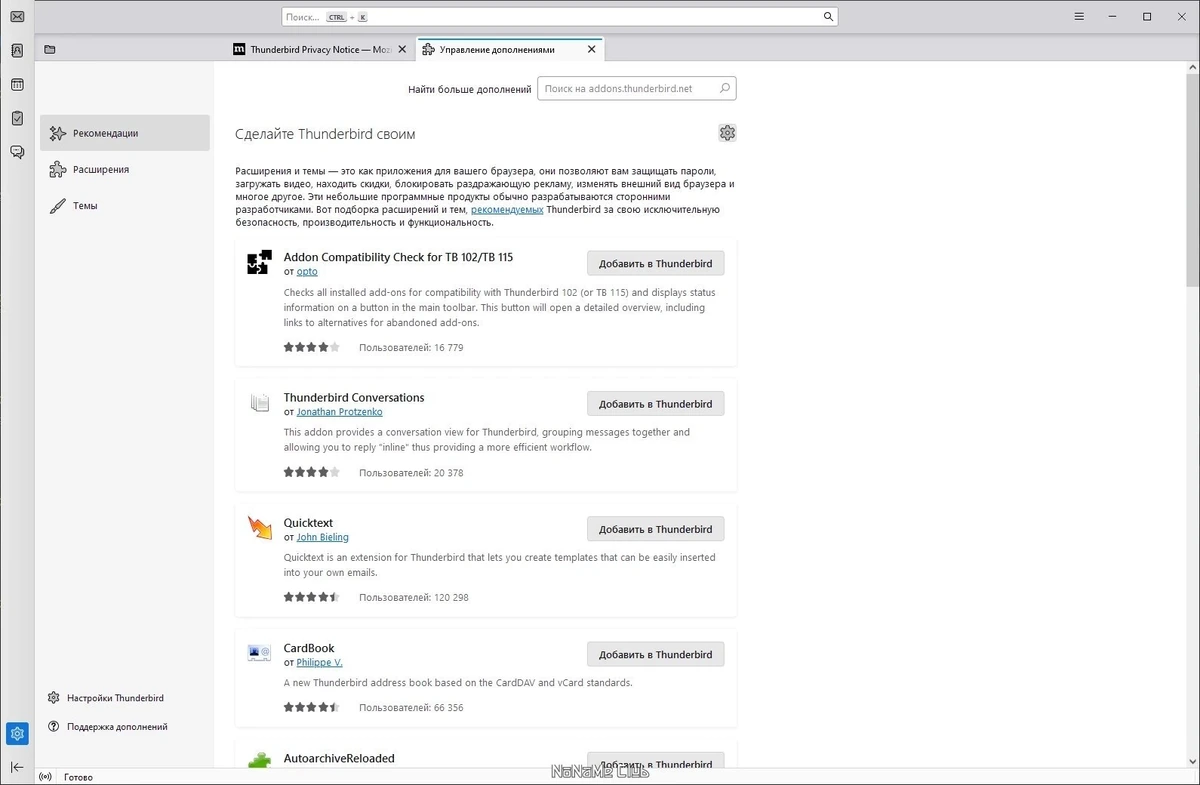Viewport: 1200px width, 785px height.
Task: Click the Thunderbird Conversations star rating
Action: (x=311, y=472)
